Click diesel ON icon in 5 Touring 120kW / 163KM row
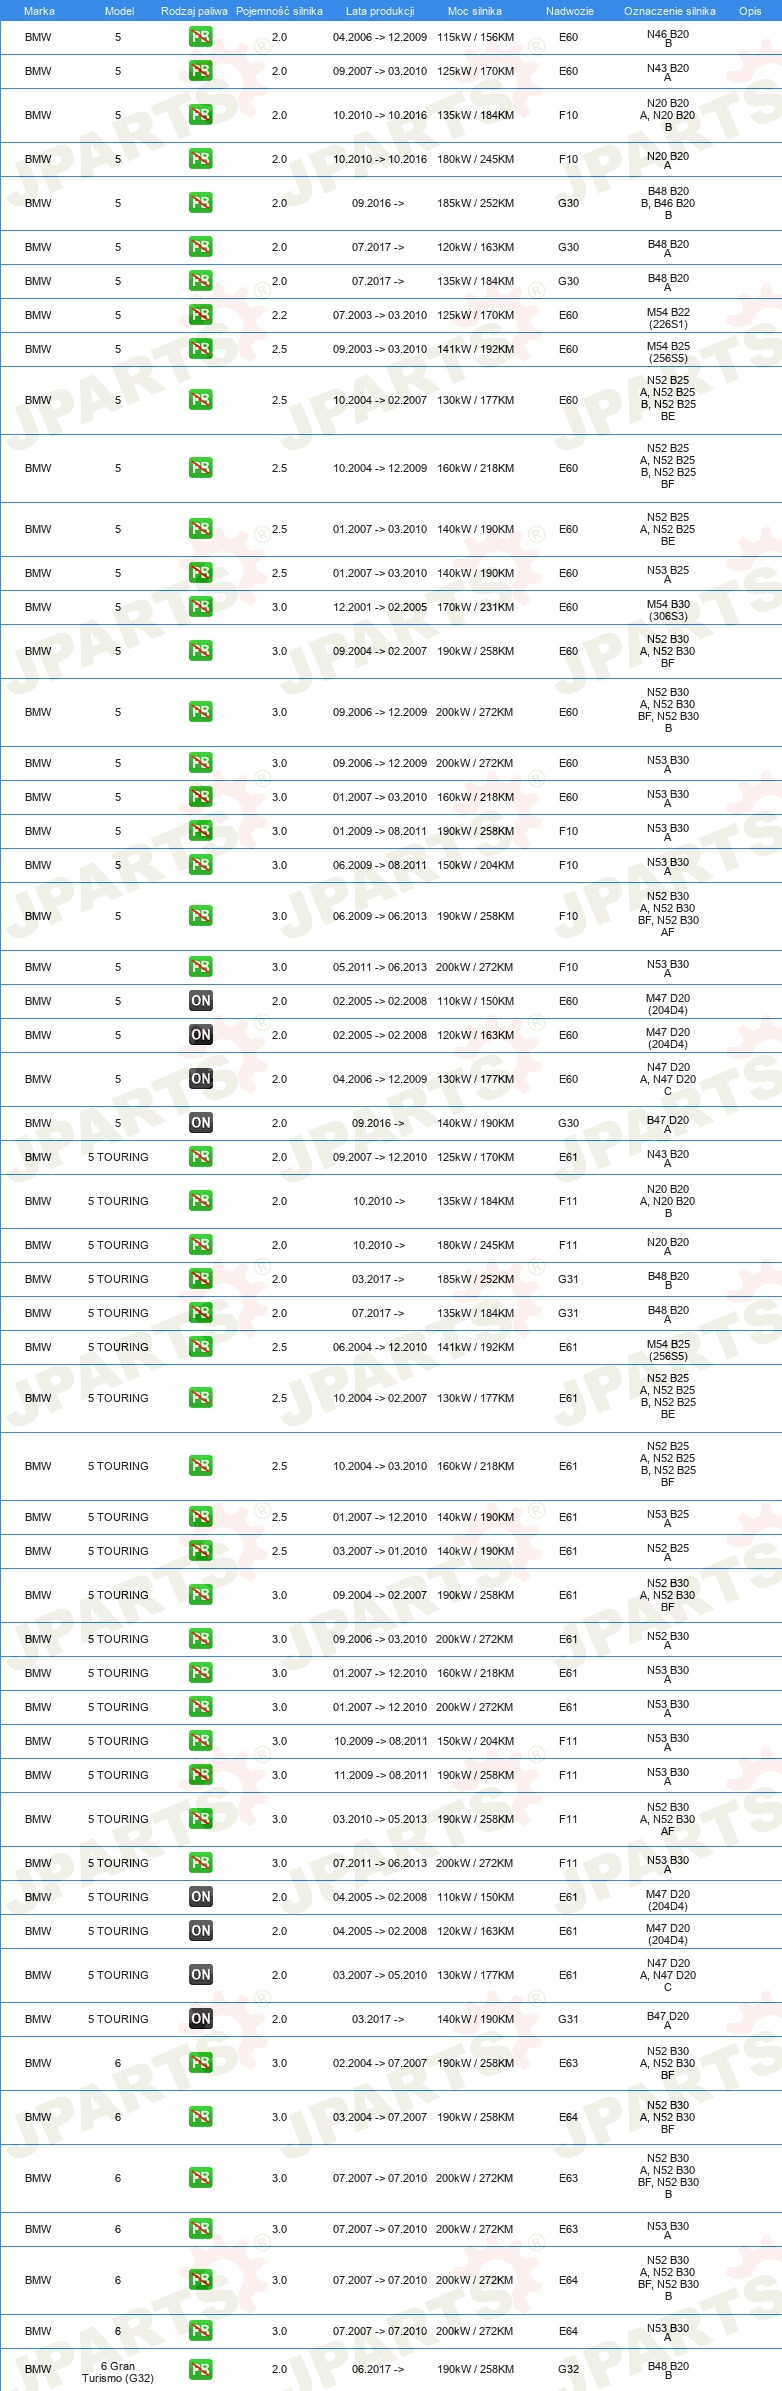The height and width of the screenshot is (2391, 782). pos(201,1931)
